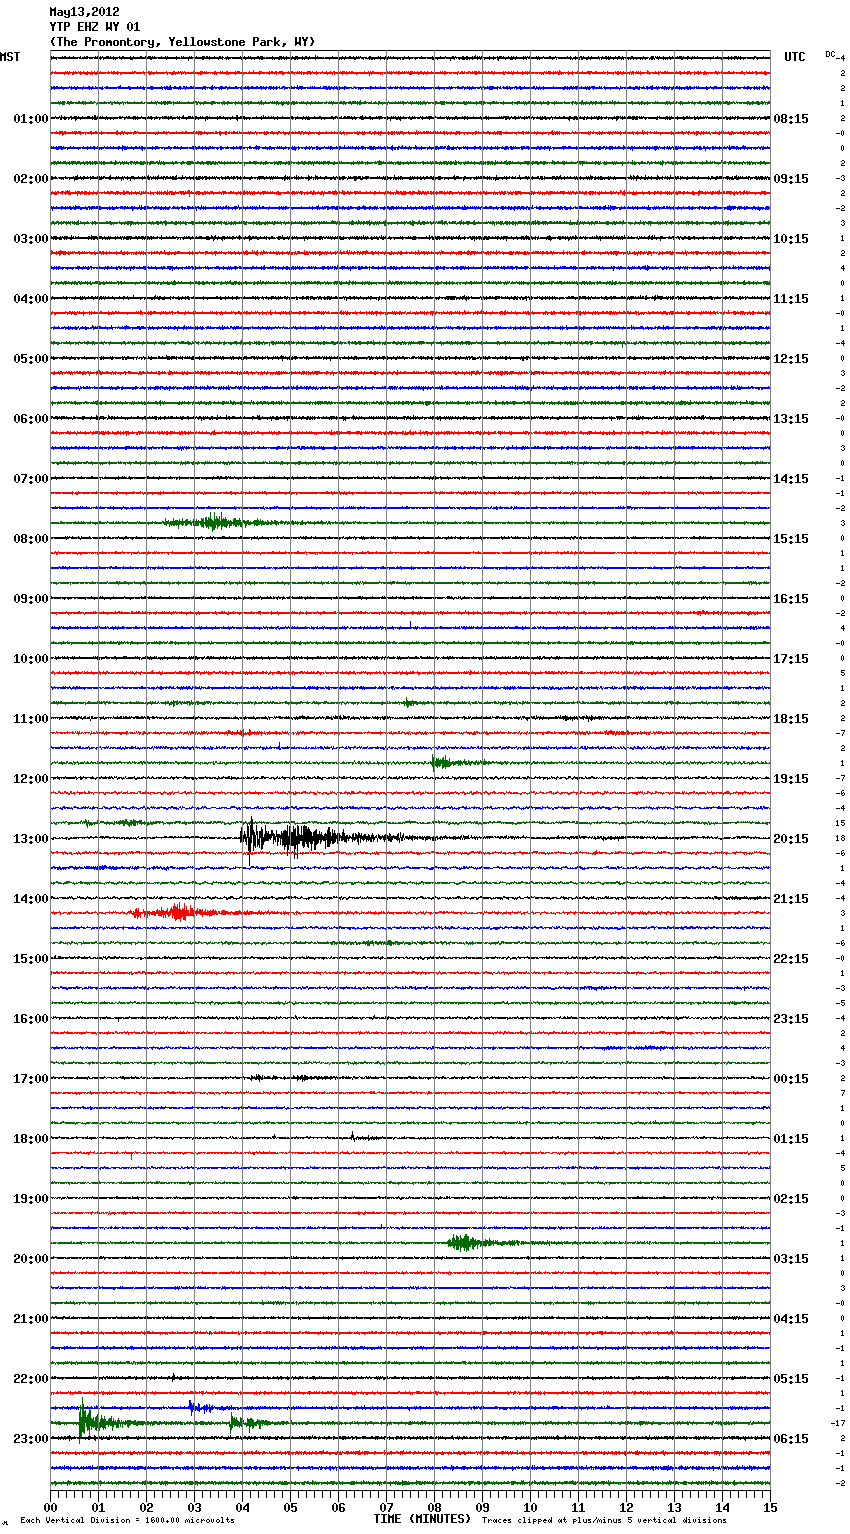
Task: Click minute tick label "04" on time axis
Action: [242, 1507]
